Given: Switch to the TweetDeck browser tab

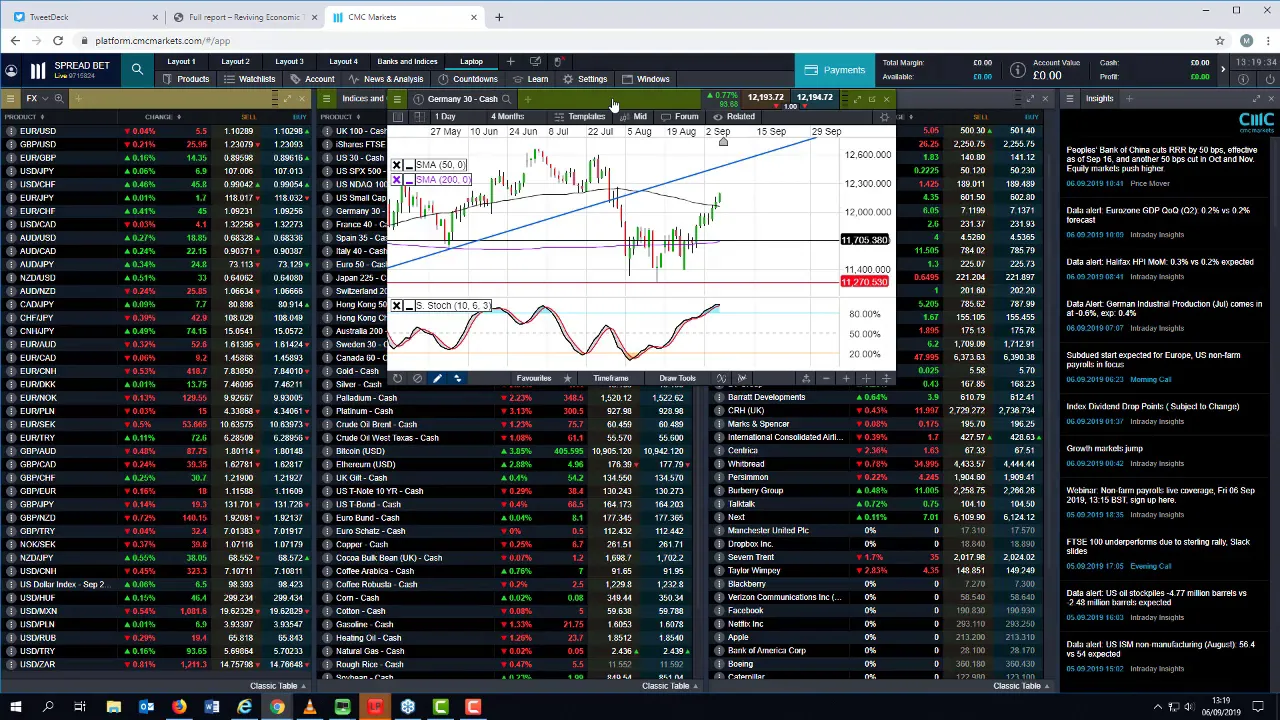Looking at the screenshot, I should point(85,17).
